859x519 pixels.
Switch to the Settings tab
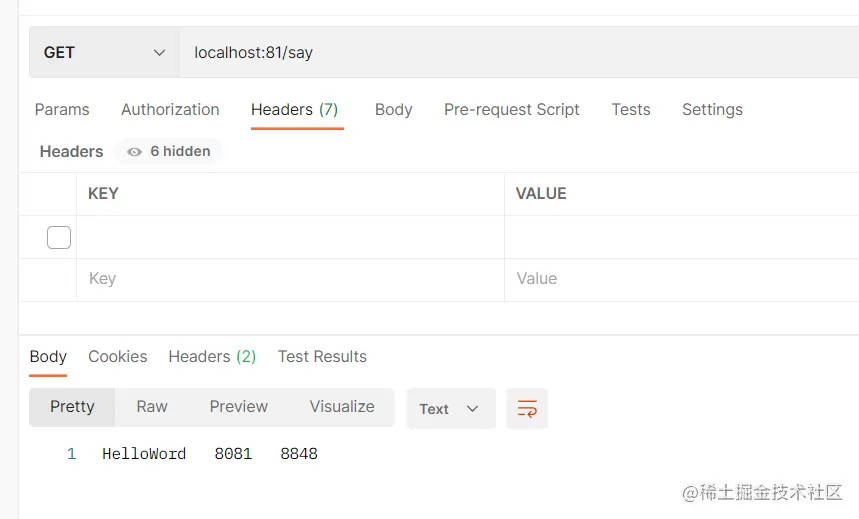click(x=712, y=110)
